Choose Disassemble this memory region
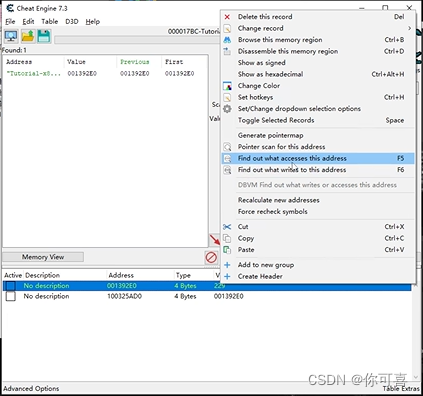423x396 pixels. point(318,51)
